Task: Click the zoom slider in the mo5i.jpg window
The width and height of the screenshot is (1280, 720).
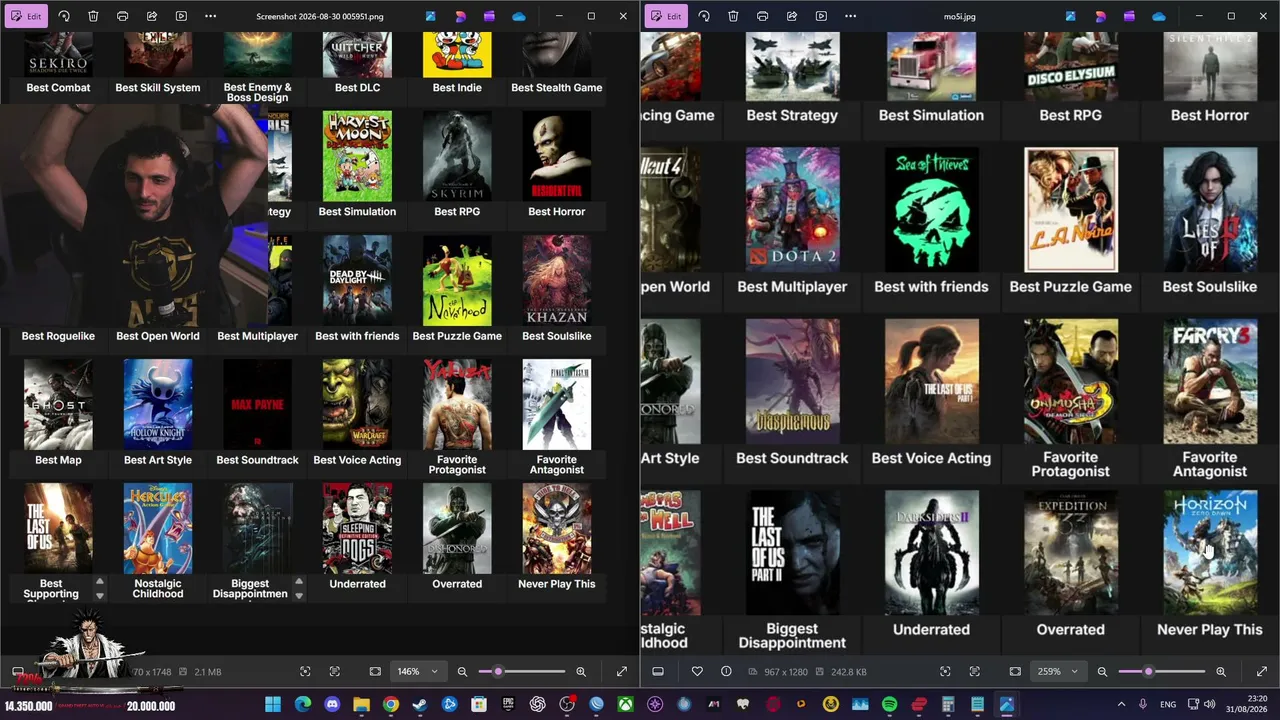Action: pyautogui.click(x=1162, y=672)
